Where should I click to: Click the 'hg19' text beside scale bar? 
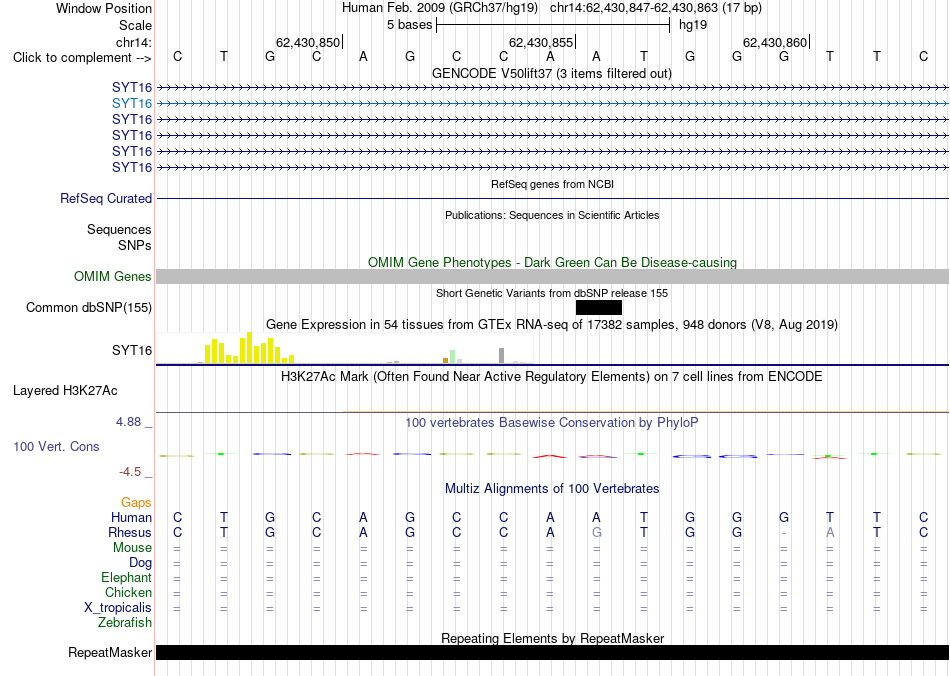(x=693, y=25)
